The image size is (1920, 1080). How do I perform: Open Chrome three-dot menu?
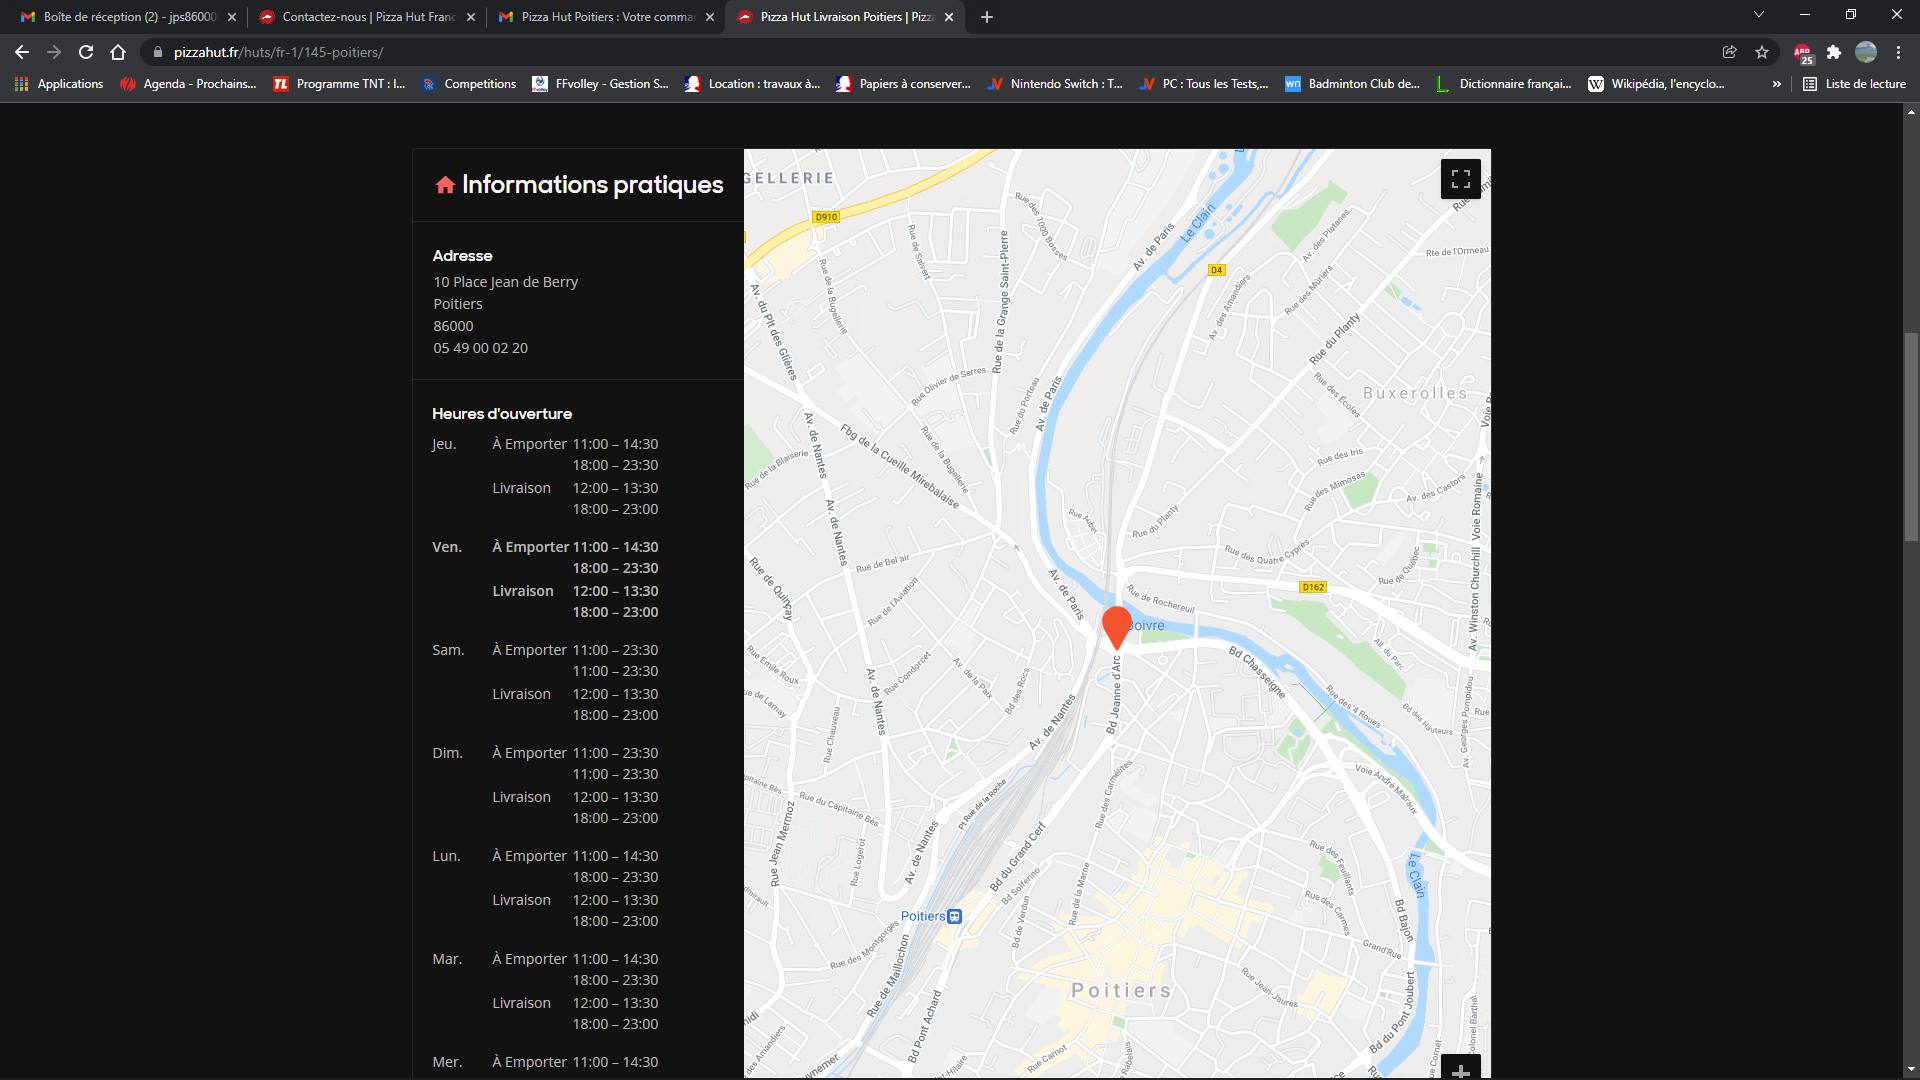pyautogui.click(x=1898, y=52)
